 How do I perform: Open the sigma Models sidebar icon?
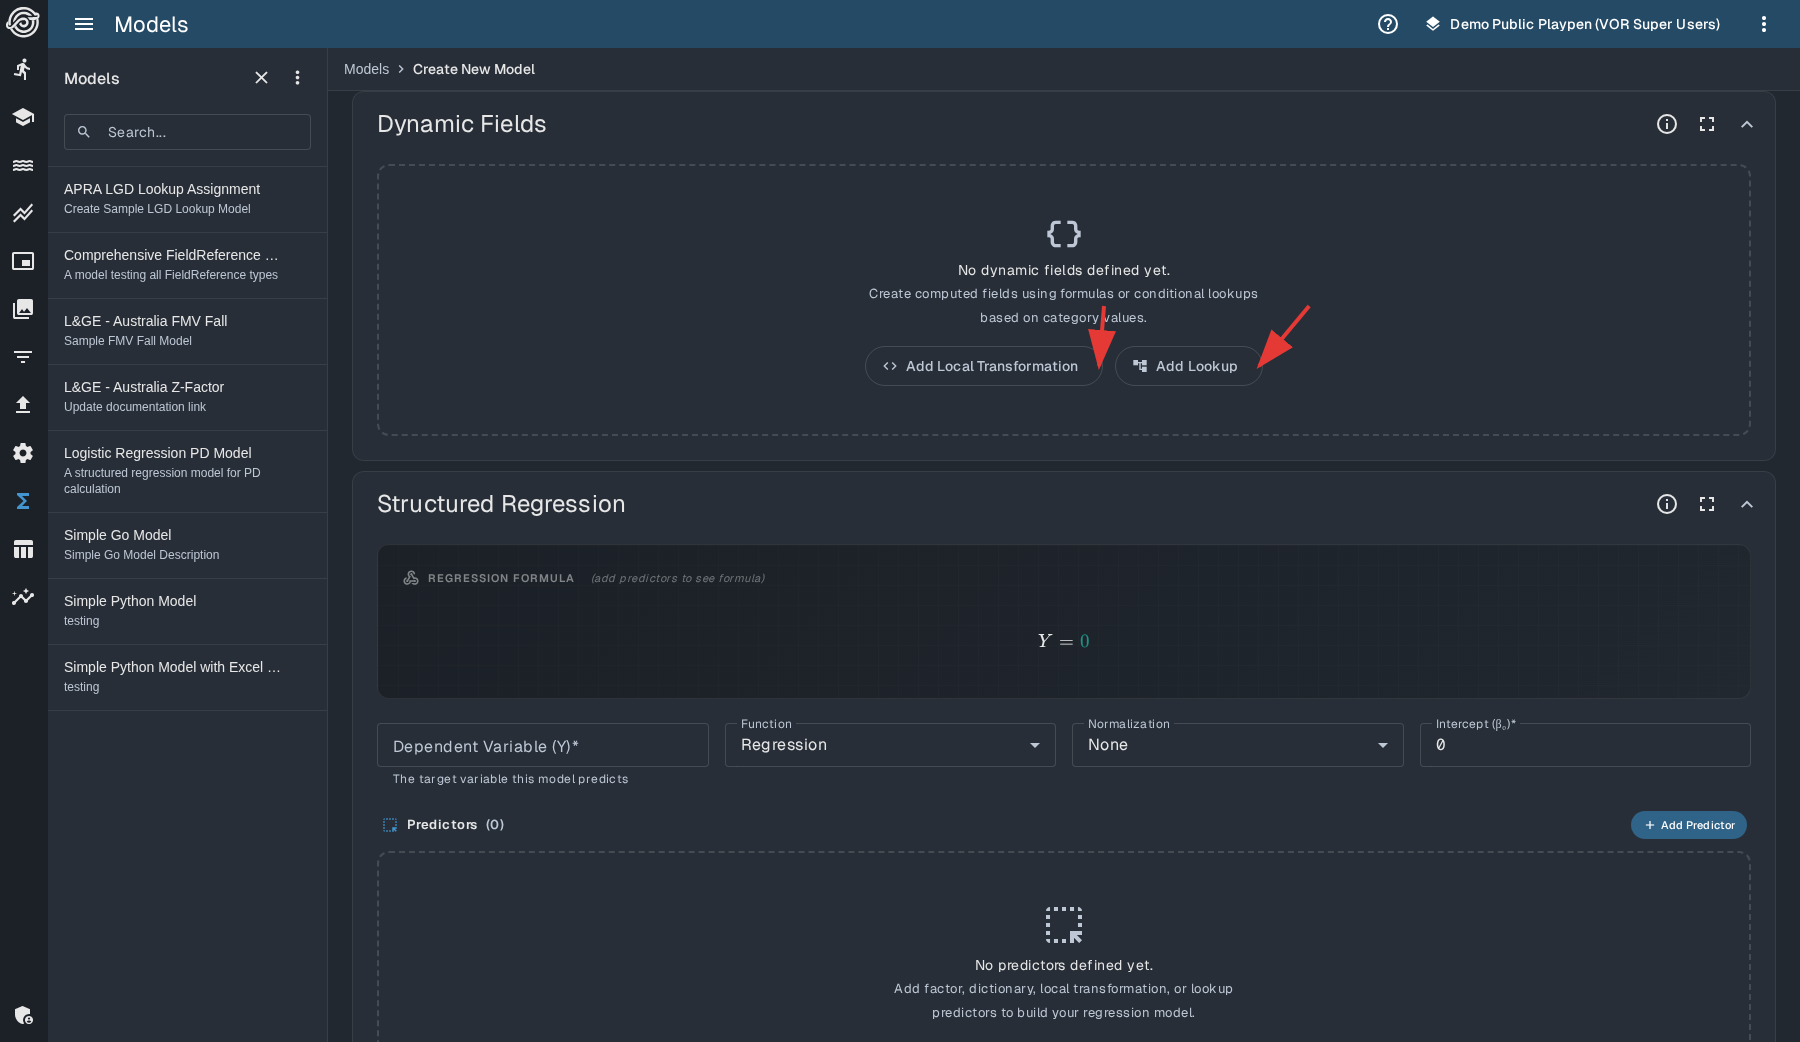coord(23,501)
